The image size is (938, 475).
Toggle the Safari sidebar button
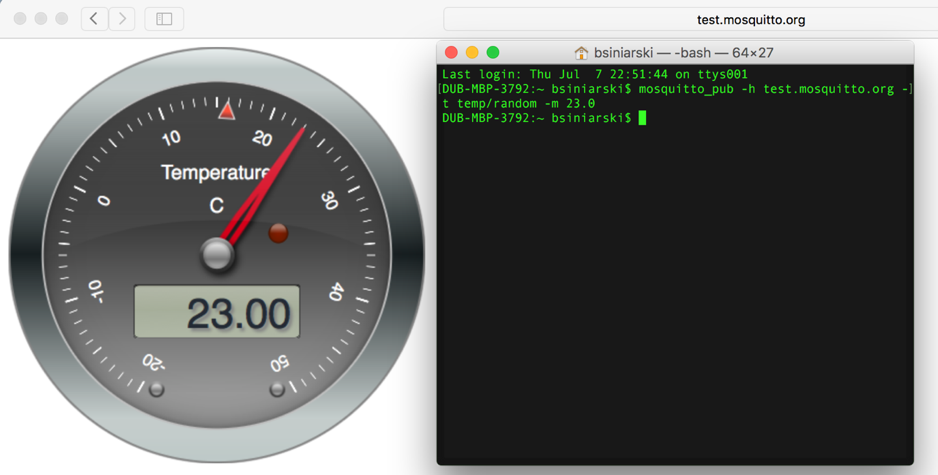click(x=164, y=19)
